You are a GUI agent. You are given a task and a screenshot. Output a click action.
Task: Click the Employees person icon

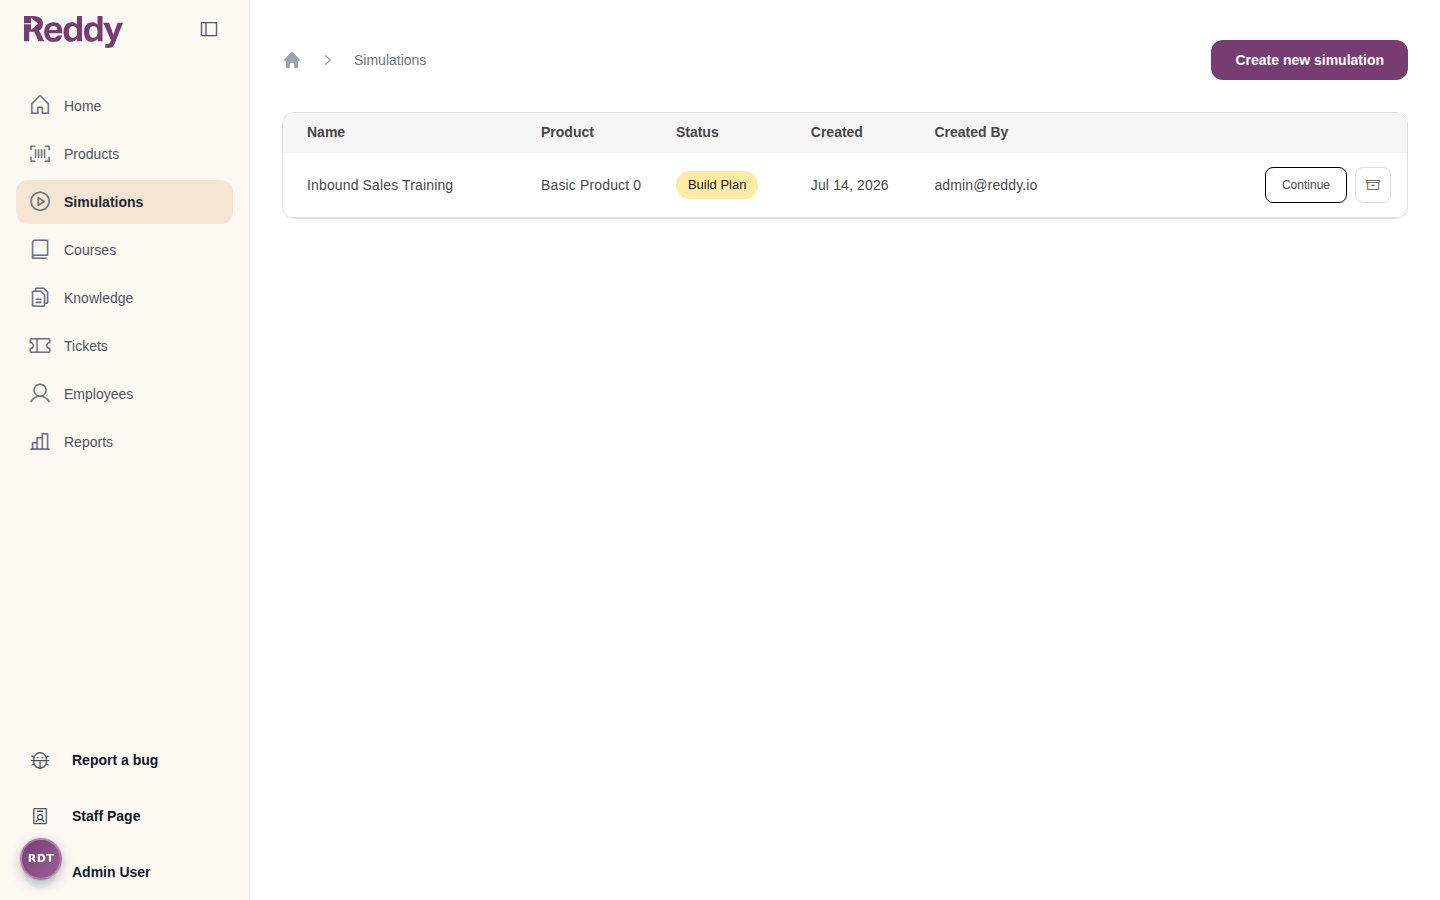coord(40,393)
